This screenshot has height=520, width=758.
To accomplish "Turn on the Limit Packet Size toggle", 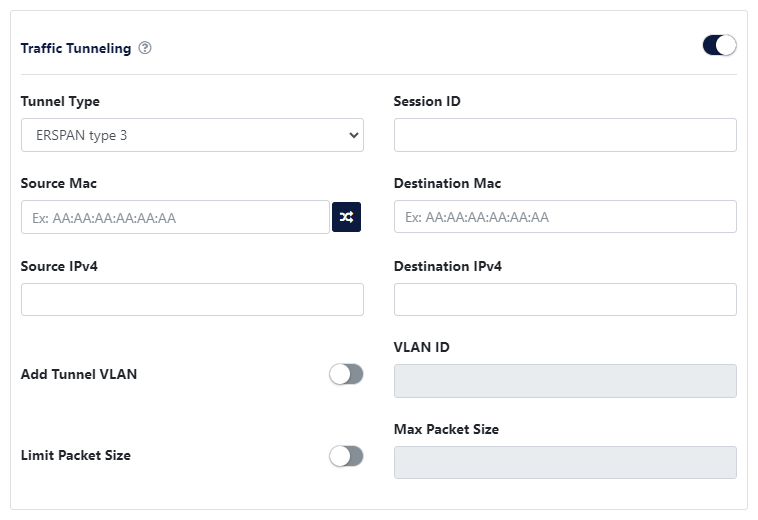I will pyautogui.click(x=346, y=456).
